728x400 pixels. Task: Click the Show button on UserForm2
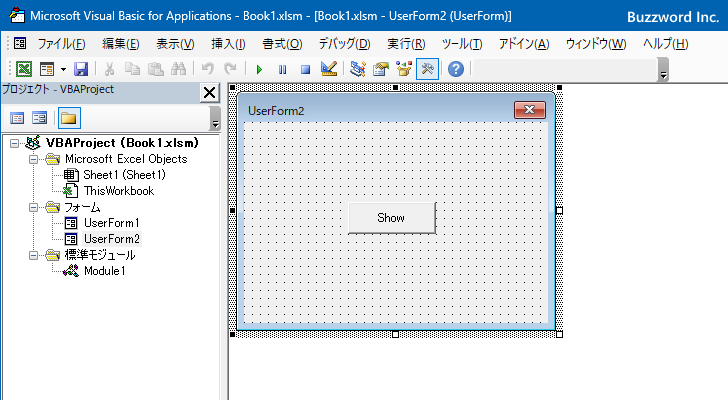coord(392,218)
